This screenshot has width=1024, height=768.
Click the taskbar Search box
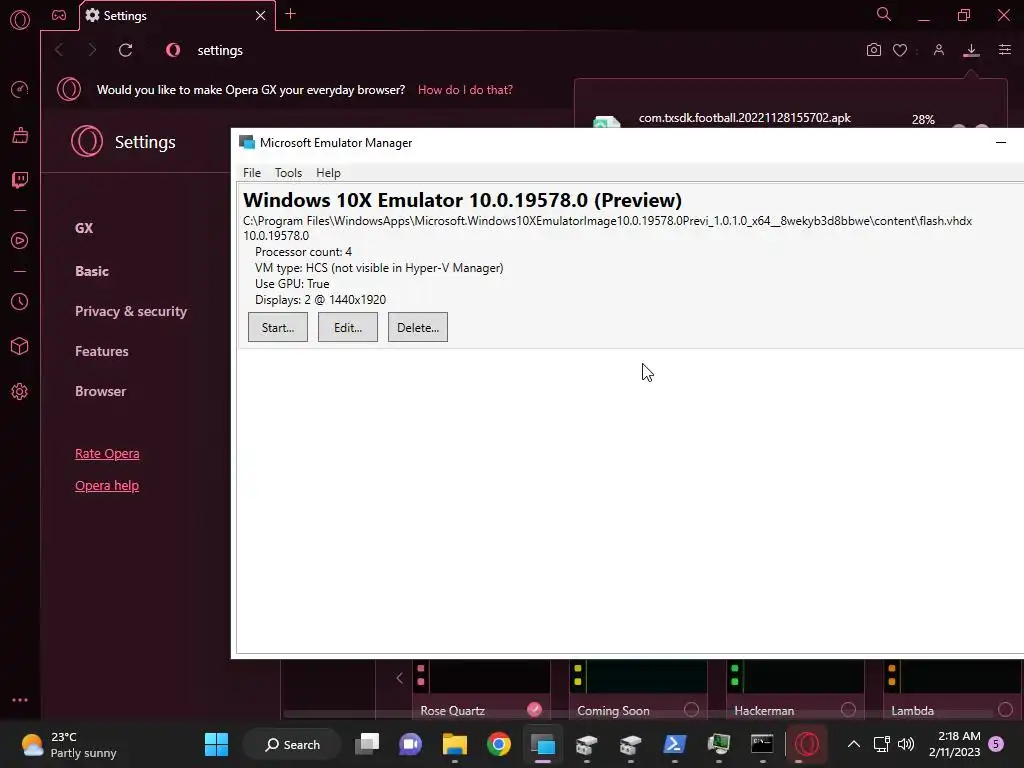tap(292, 744)
